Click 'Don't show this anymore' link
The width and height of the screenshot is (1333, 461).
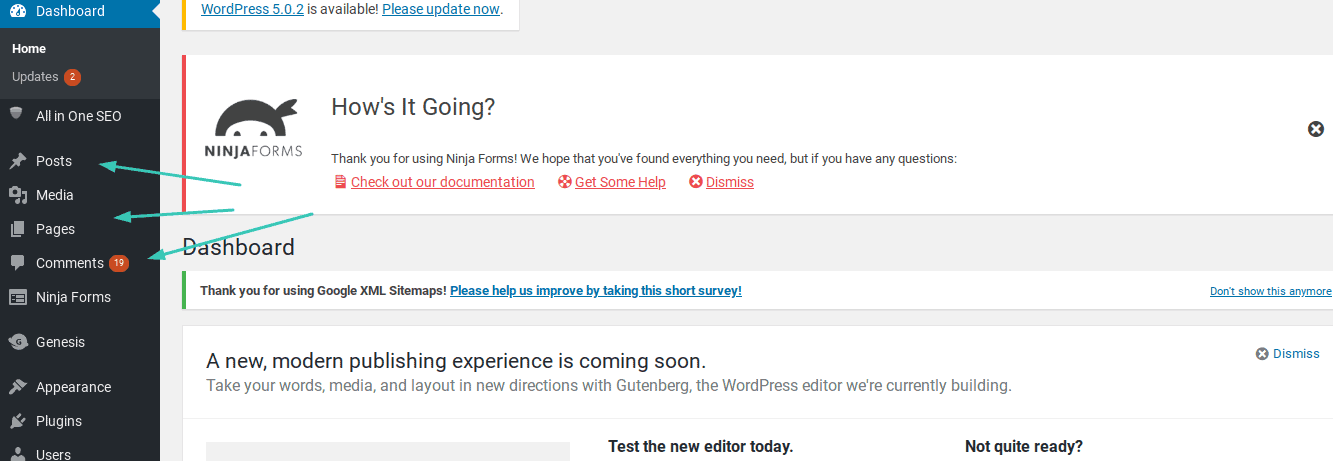(x=1270, y=291)
